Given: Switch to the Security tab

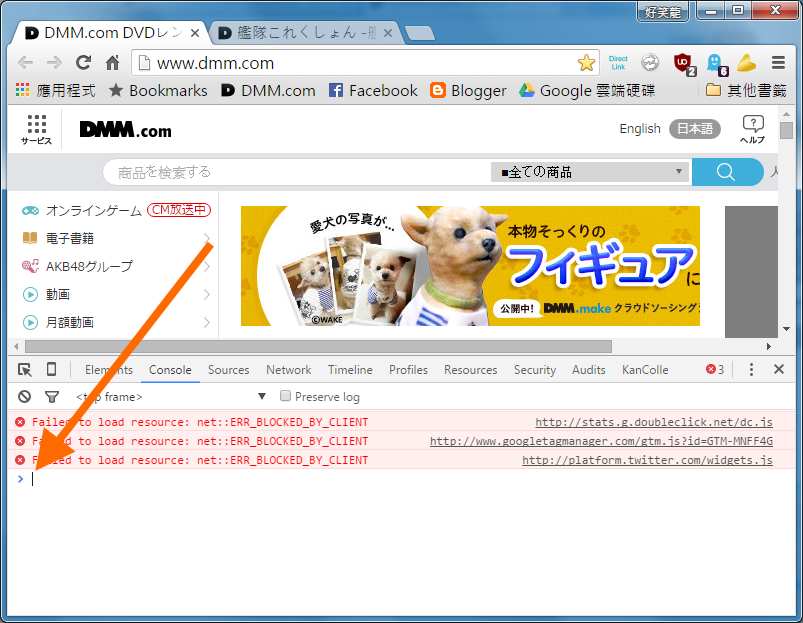Looking at the screenshot, I should [535, 370].
